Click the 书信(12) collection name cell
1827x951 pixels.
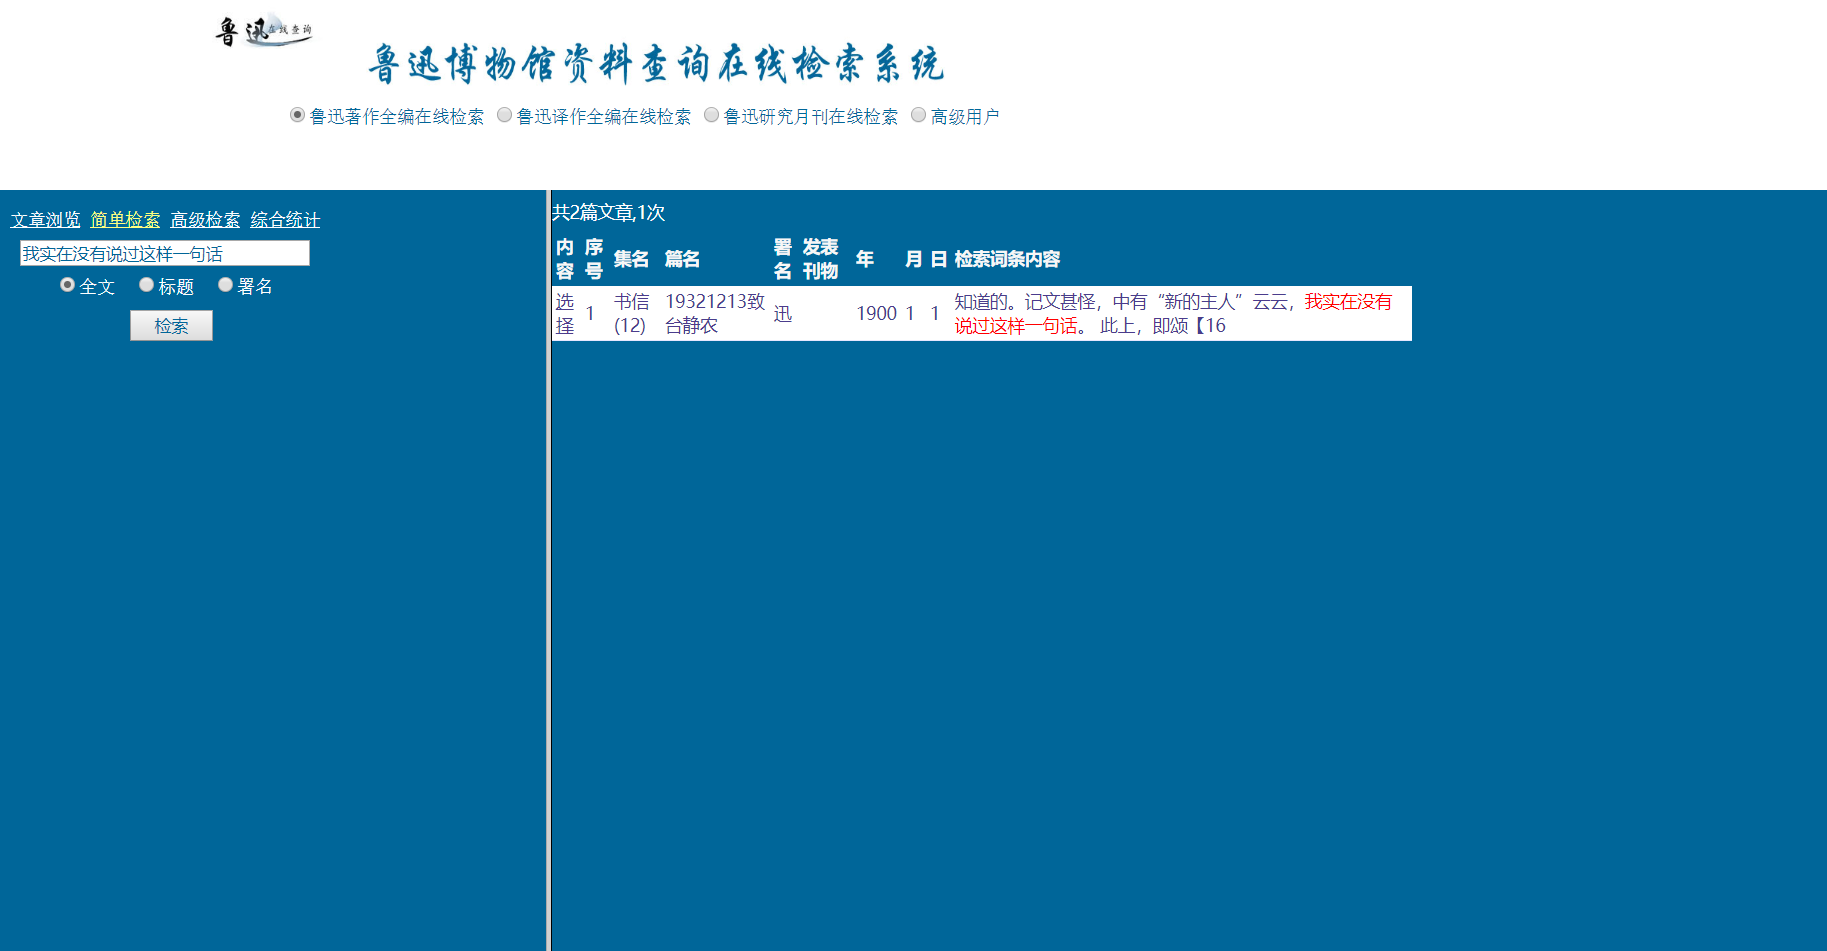(631, 313)
